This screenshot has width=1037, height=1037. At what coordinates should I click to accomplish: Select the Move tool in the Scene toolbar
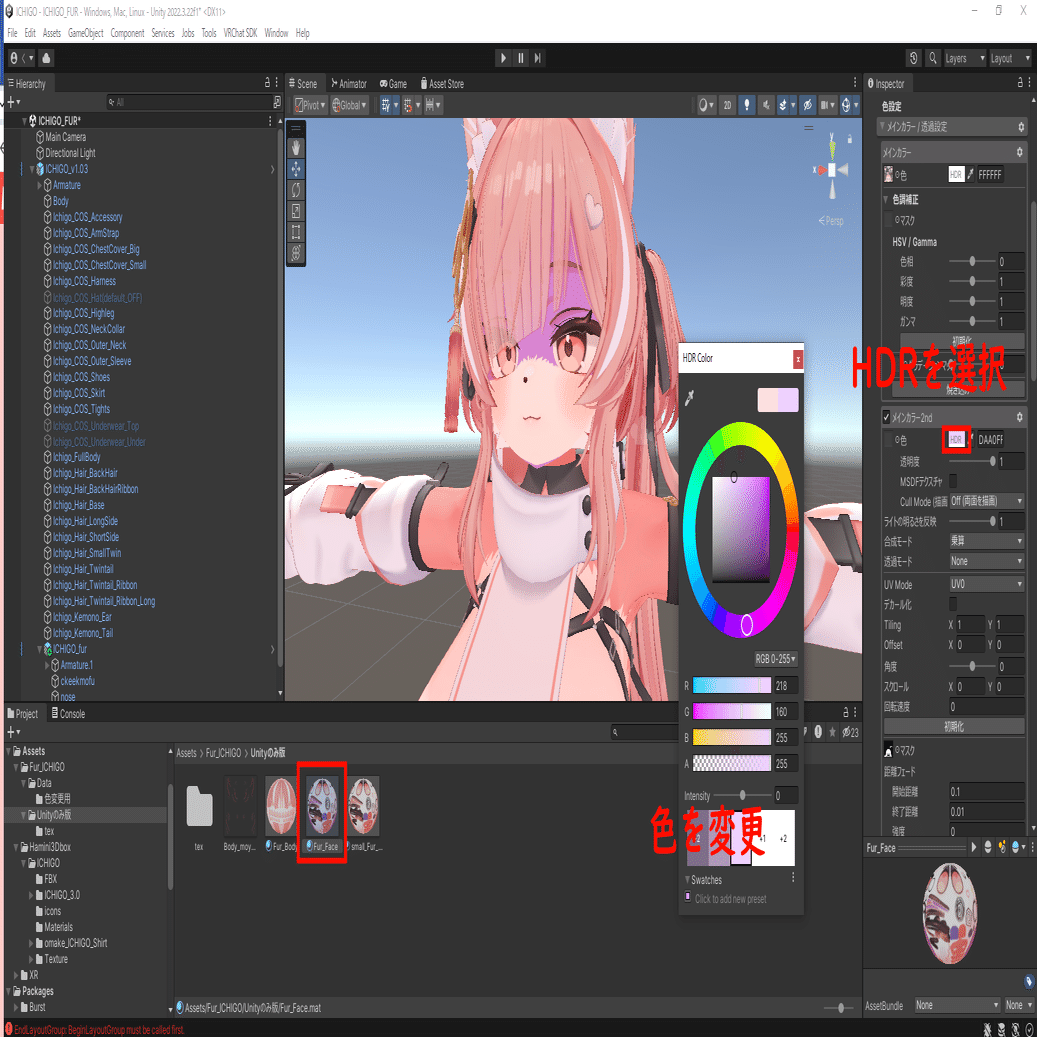tap(295, 168)
